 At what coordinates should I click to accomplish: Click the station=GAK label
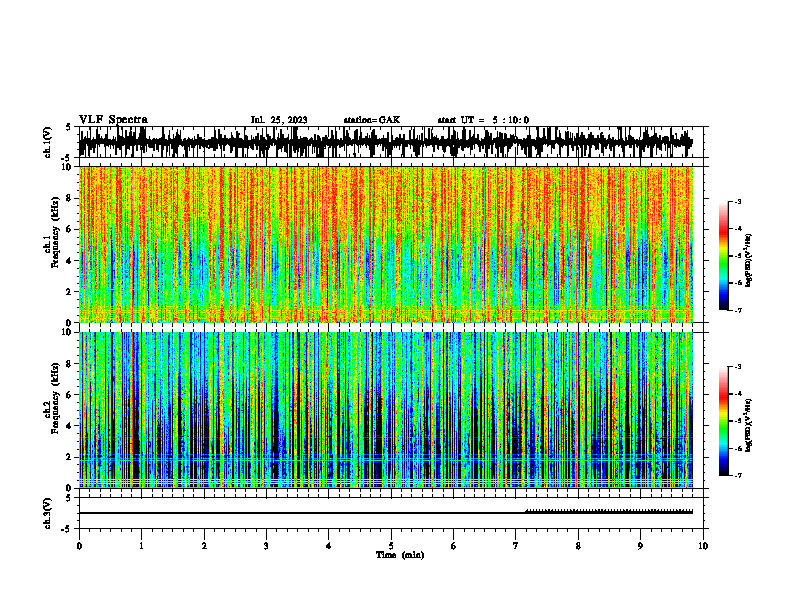[x=372, y=120]
